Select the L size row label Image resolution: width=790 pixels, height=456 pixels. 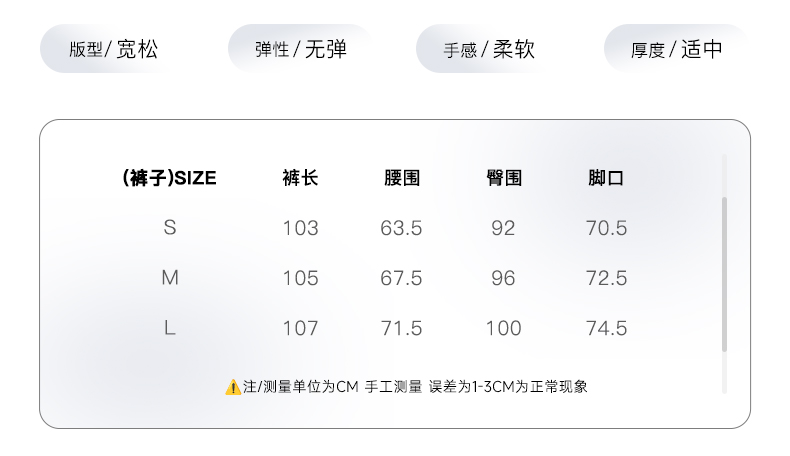point(170,328)
